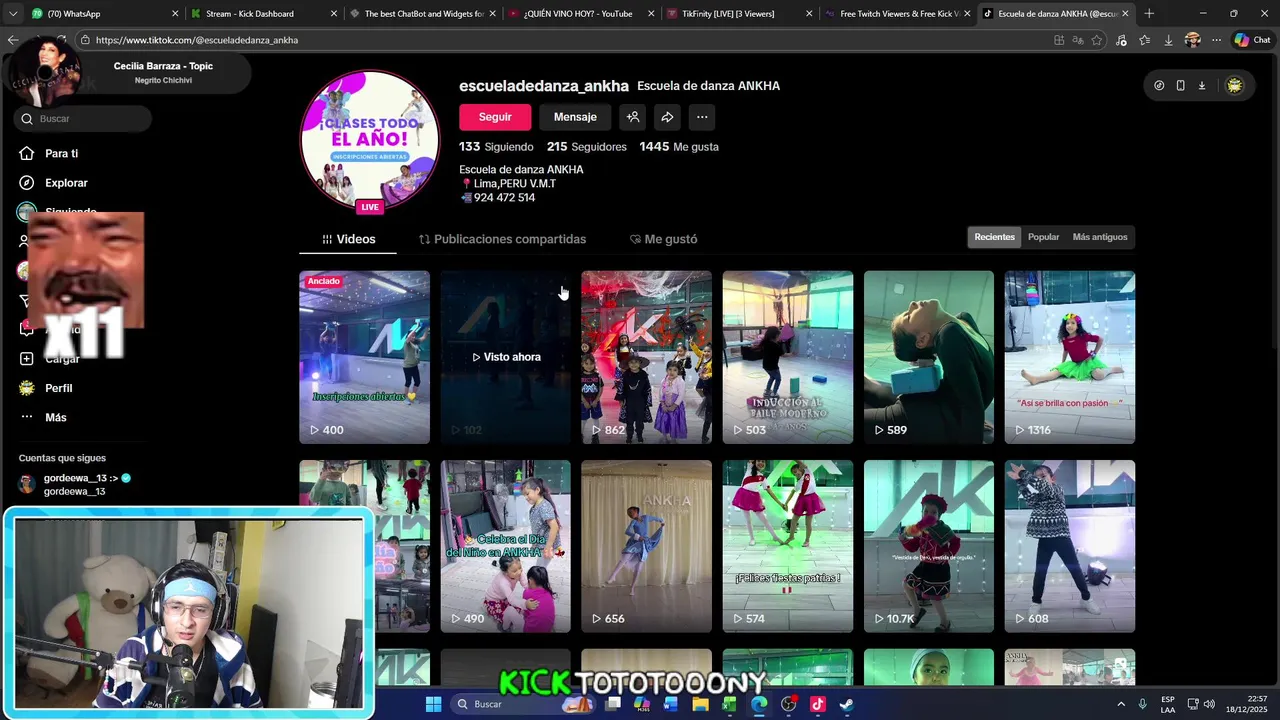1280x720 pixels.
Task: Open the Windows Start menu
Action: (x=433, y=704)
